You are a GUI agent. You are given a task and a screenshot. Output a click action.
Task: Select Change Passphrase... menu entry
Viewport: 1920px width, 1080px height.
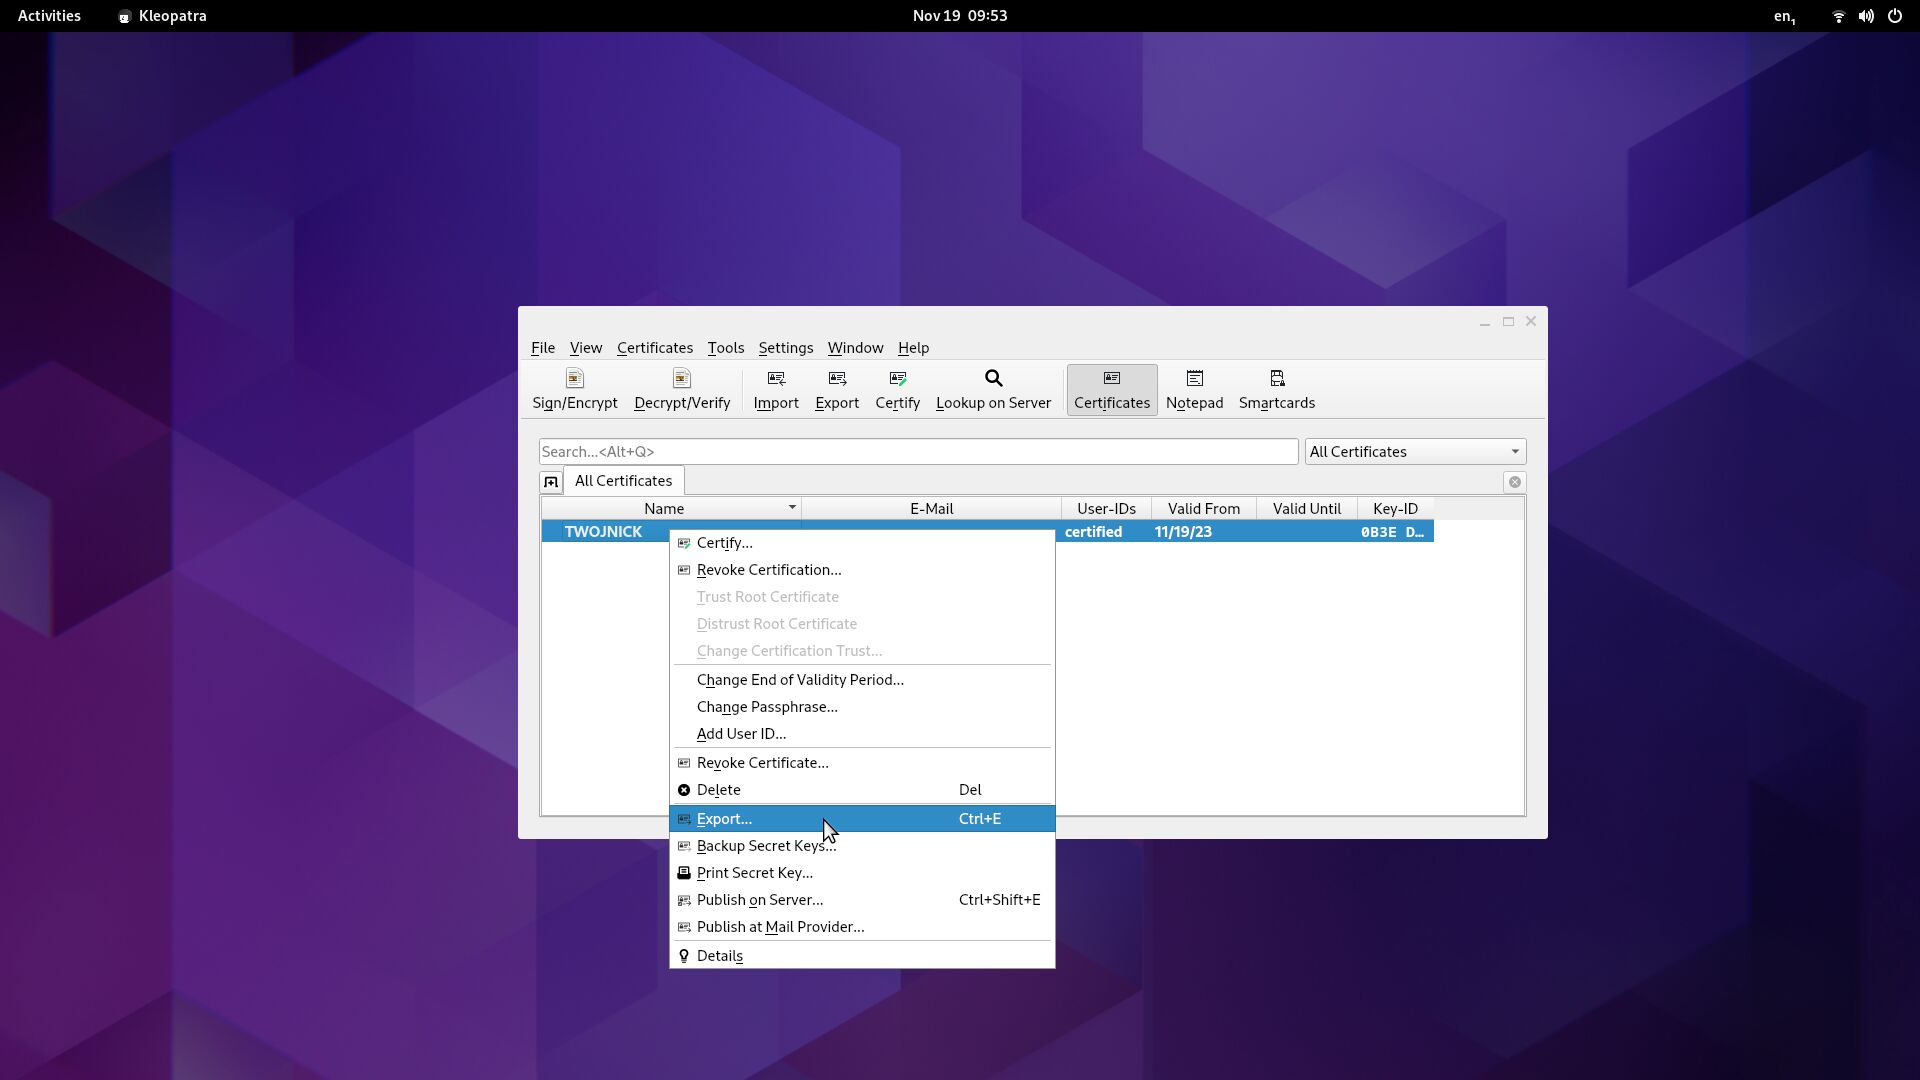(766, 707)
